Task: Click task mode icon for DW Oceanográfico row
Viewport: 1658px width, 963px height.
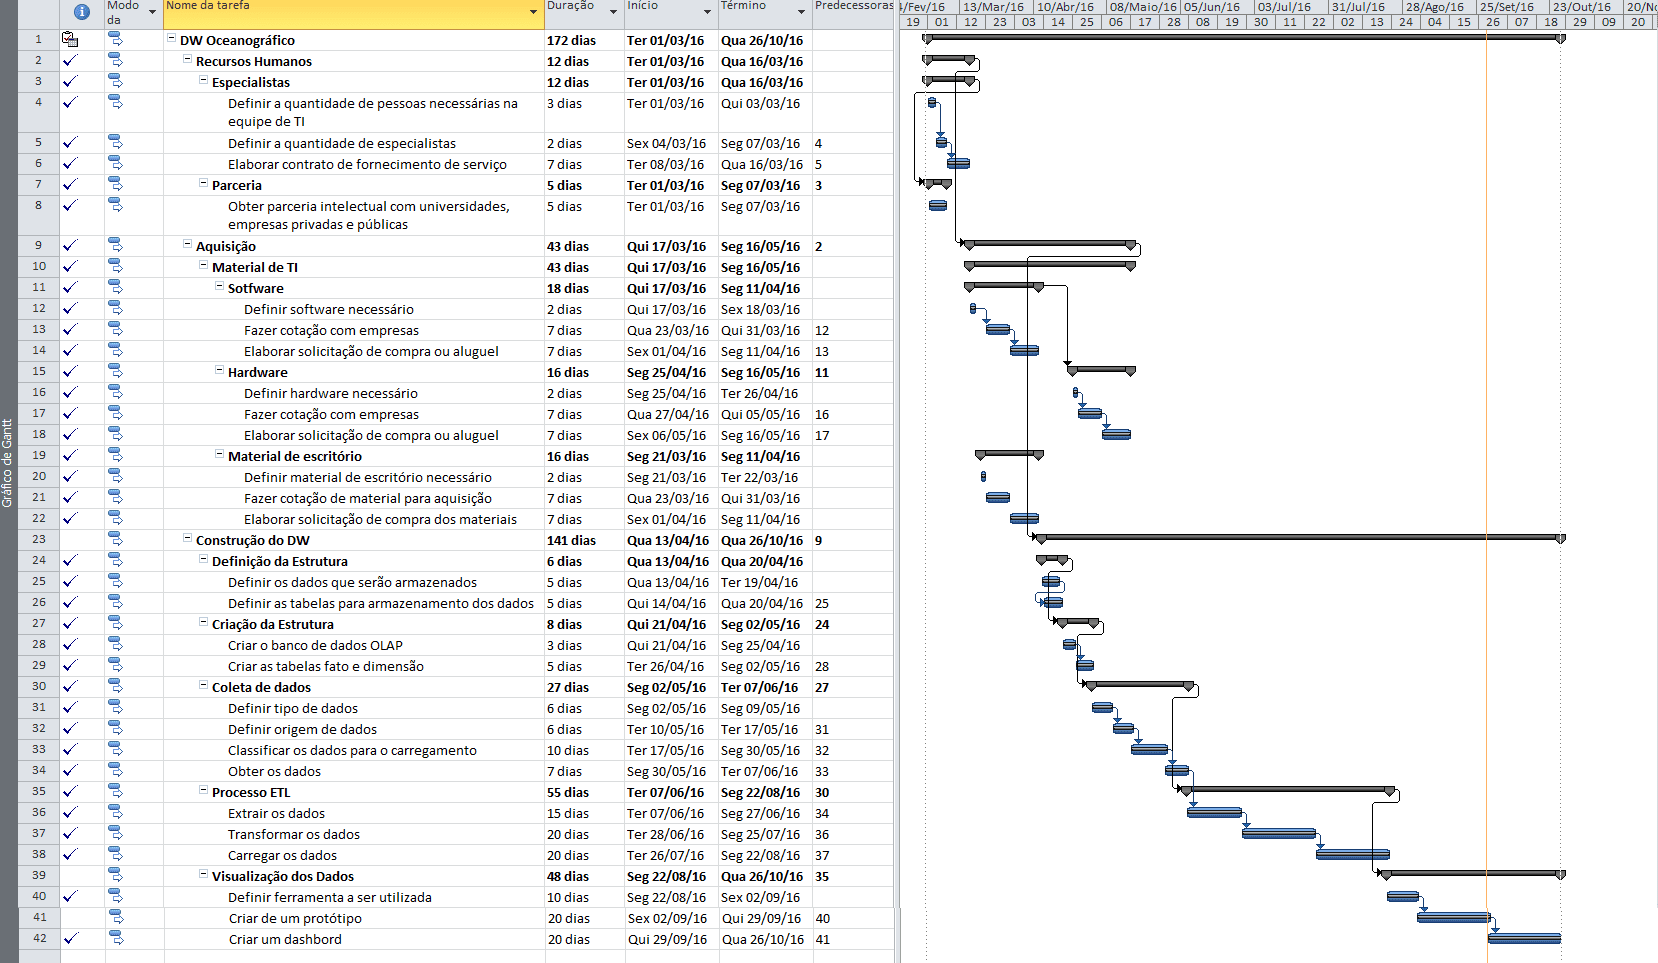Action: [116, 40]
